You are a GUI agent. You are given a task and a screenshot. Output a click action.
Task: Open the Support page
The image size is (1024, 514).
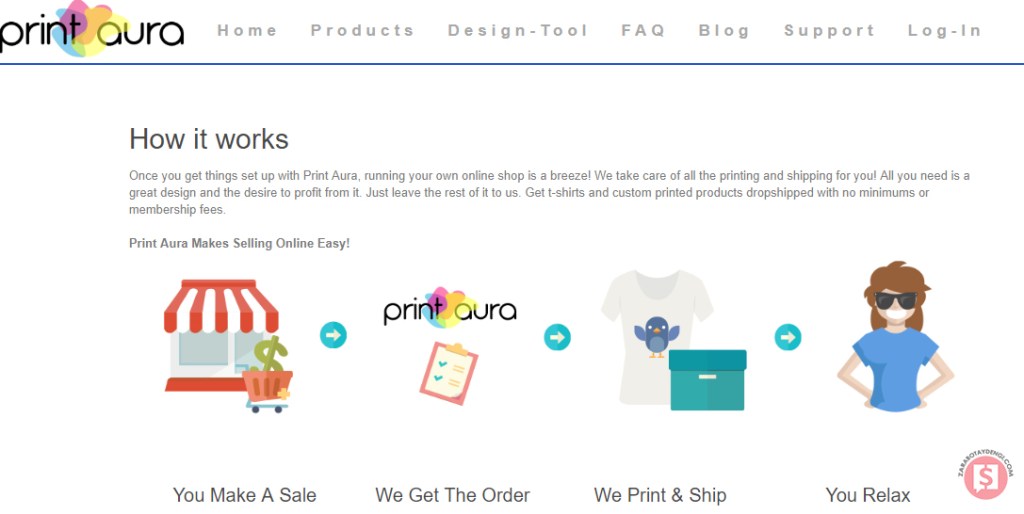[x=829, y=31]
